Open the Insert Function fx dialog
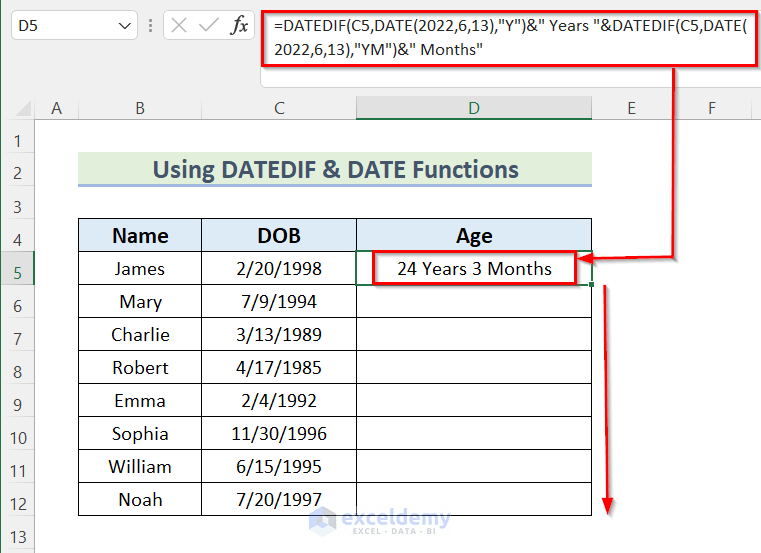Image resolution: width=761 pixels, height=553 pixels. tap(239, 25)
